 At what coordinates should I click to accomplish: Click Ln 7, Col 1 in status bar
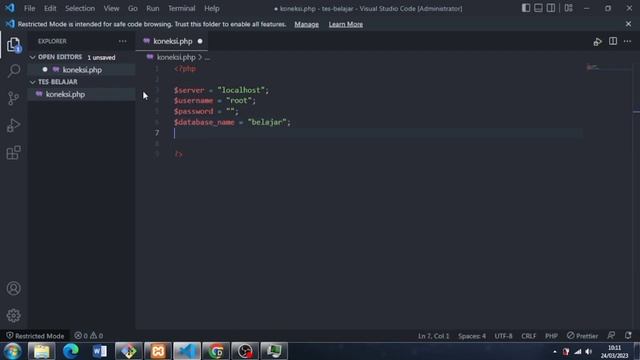[x=433, y=336]
